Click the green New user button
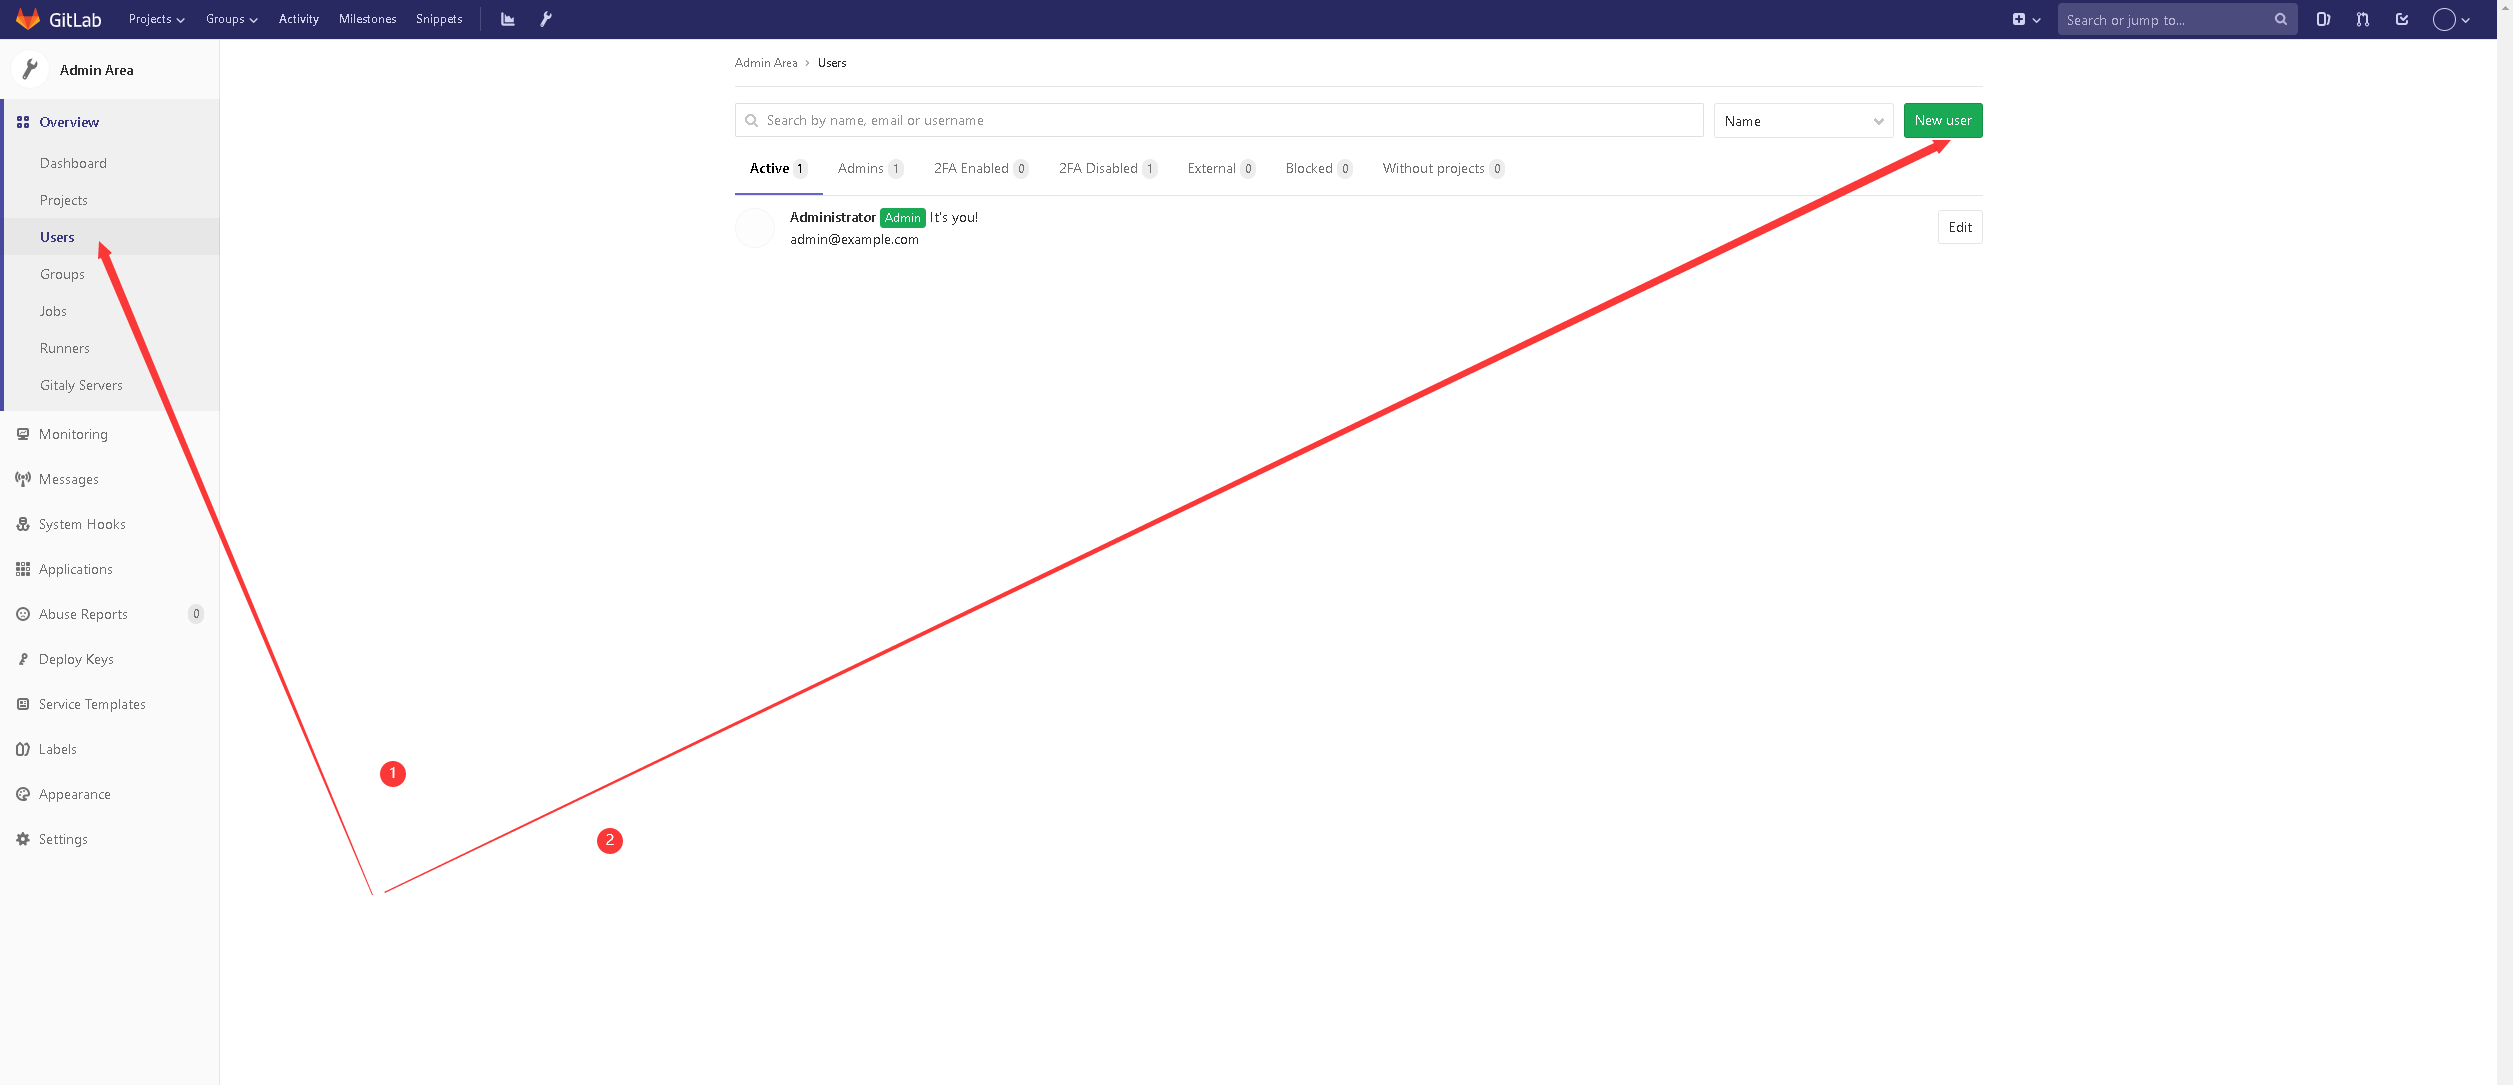Viewport: 2513px width, 1085px height. 1942,121
